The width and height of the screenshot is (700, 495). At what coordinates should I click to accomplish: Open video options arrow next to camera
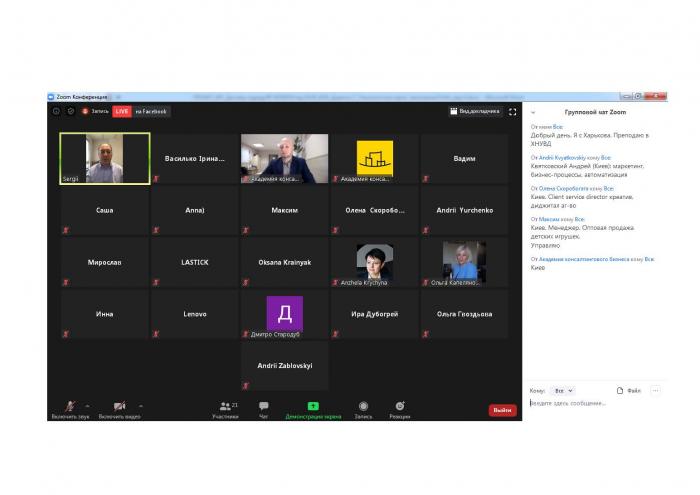pos(140,406)
